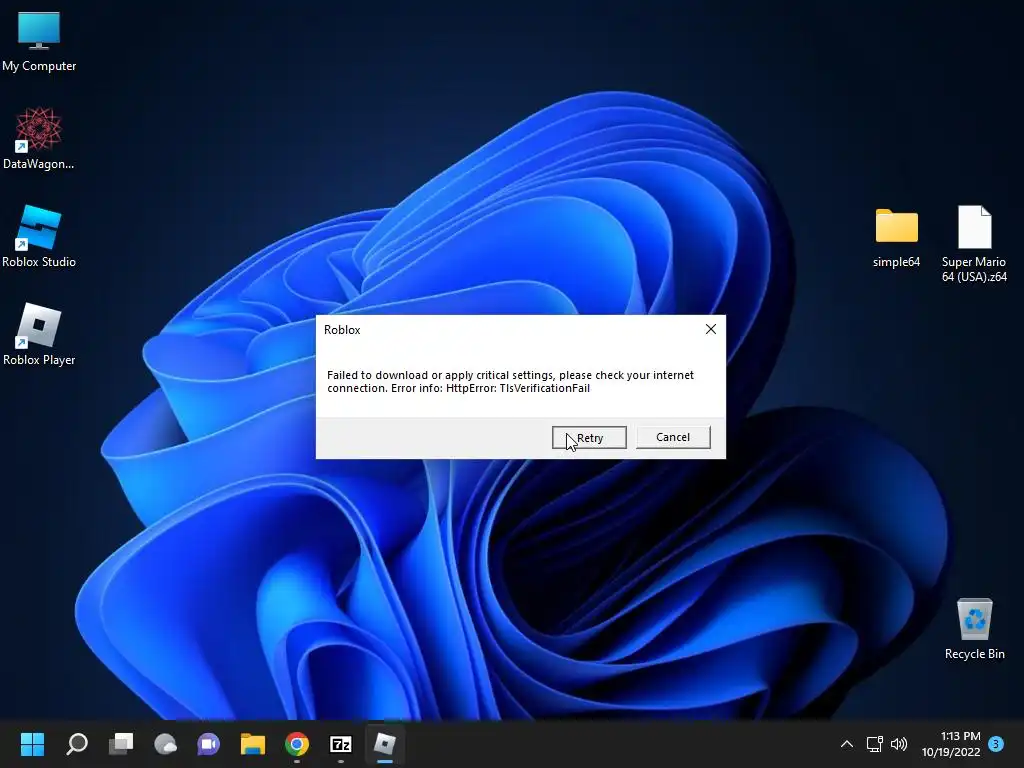The image size is (1024, 768).
Task: Open File Explorer from the taskbar
Action: click(x=253, y=744)
